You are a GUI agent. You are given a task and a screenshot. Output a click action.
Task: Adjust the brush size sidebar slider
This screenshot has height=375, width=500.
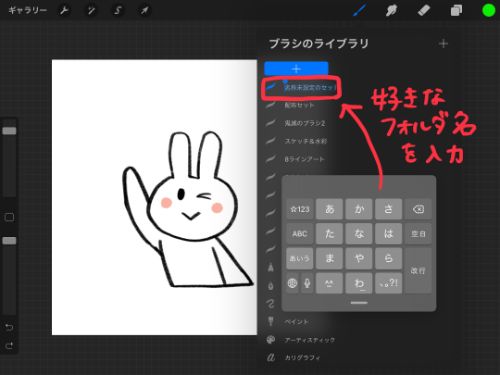(x=9, y=130)
